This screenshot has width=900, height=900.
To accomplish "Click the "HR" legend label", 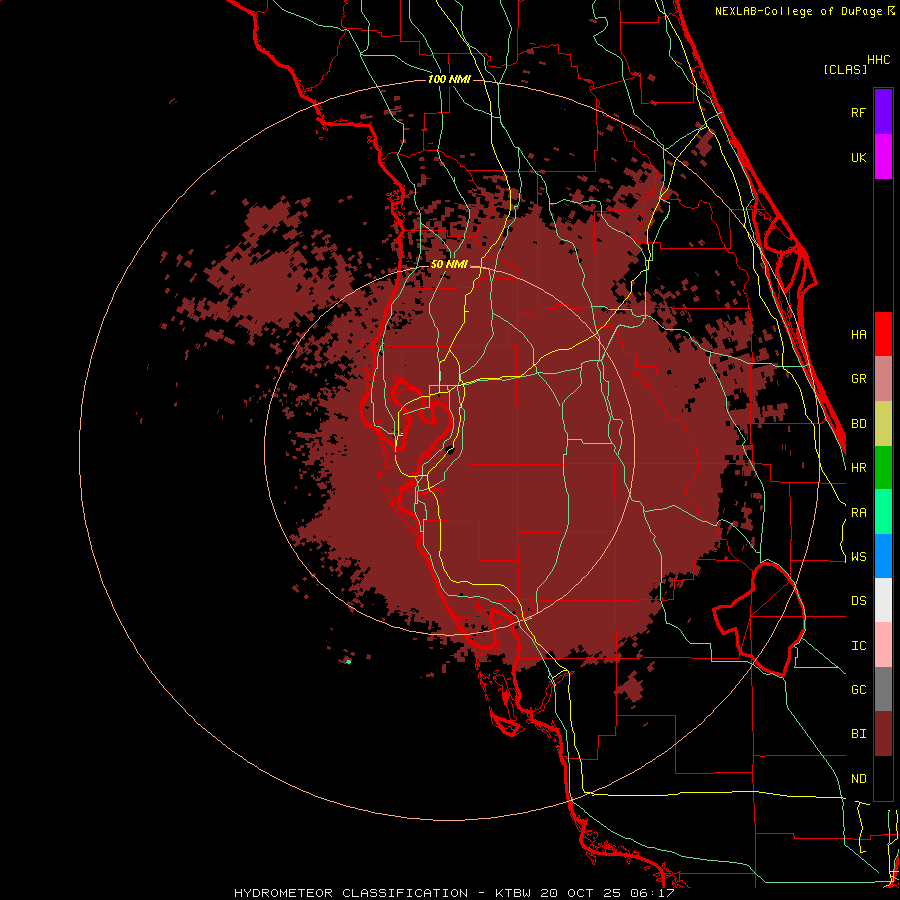I will coord(858,468).
